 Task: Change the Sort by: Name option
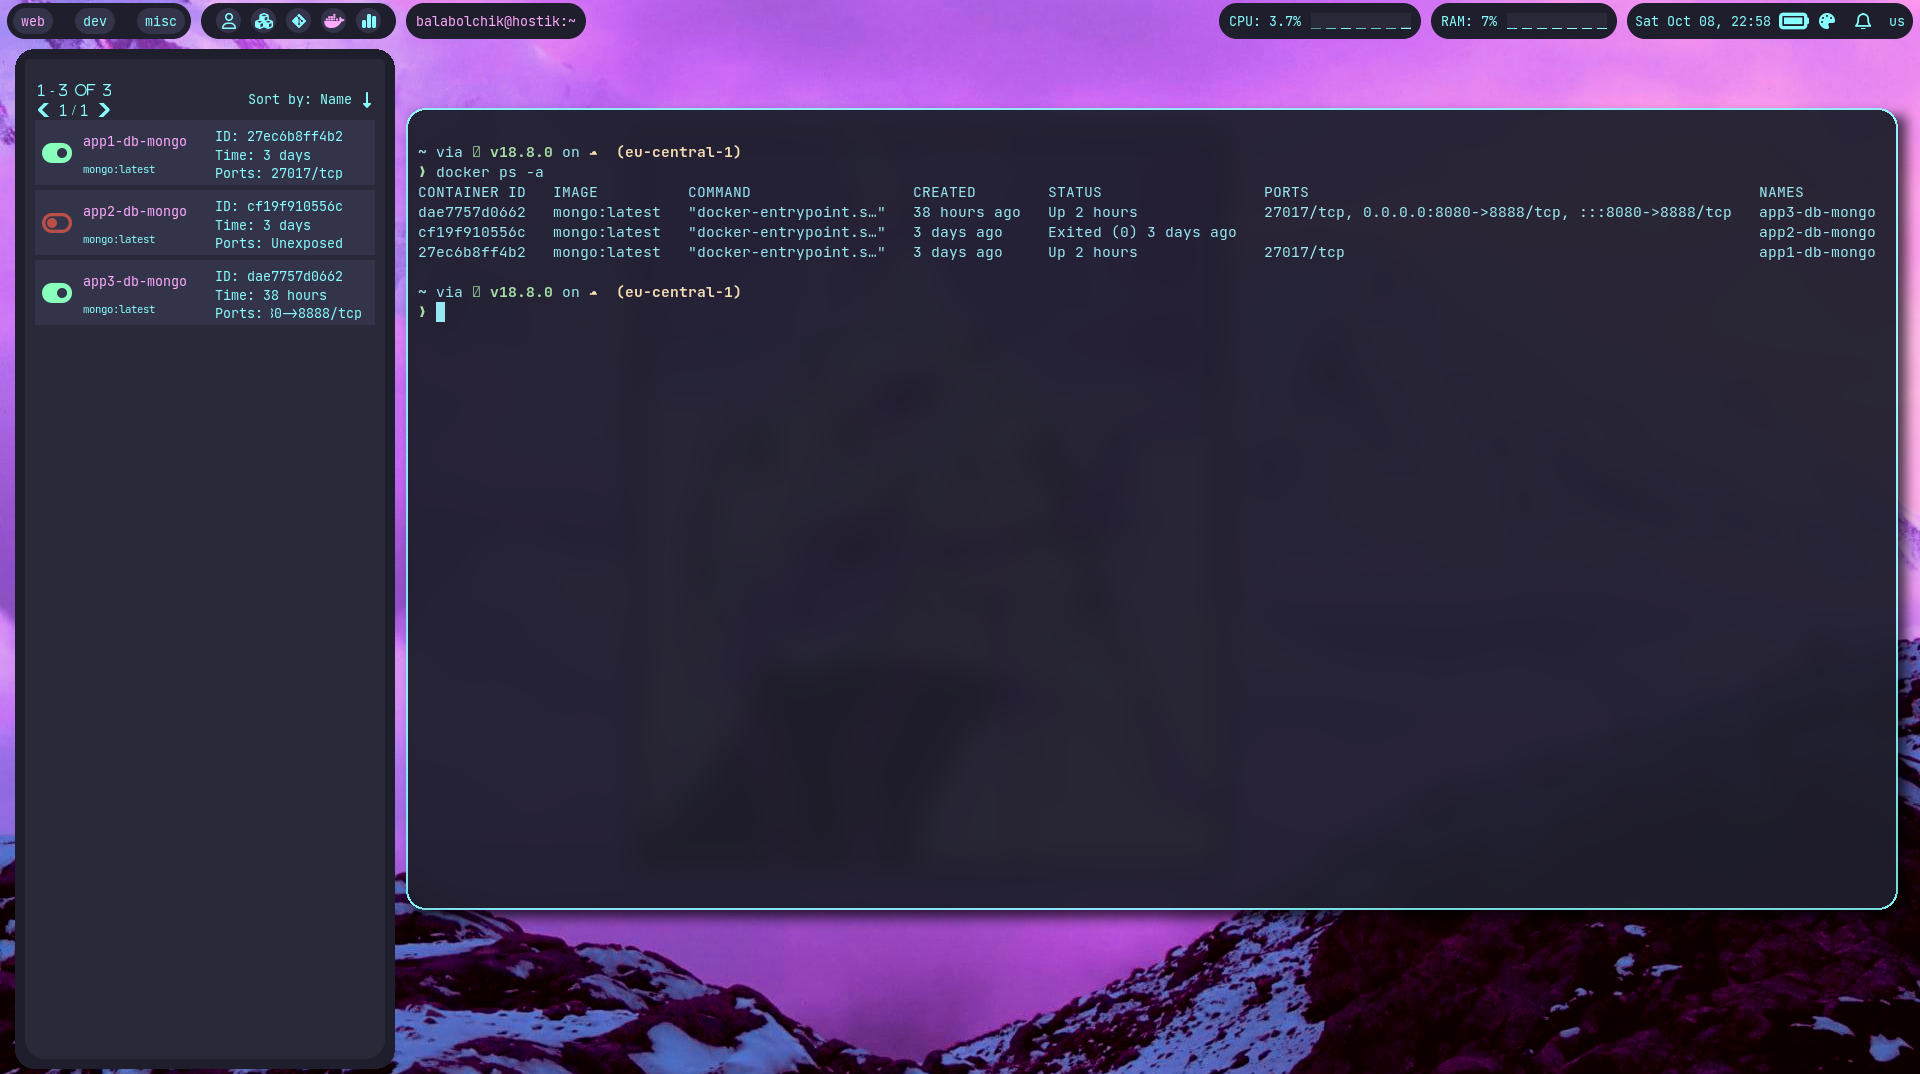300,100
